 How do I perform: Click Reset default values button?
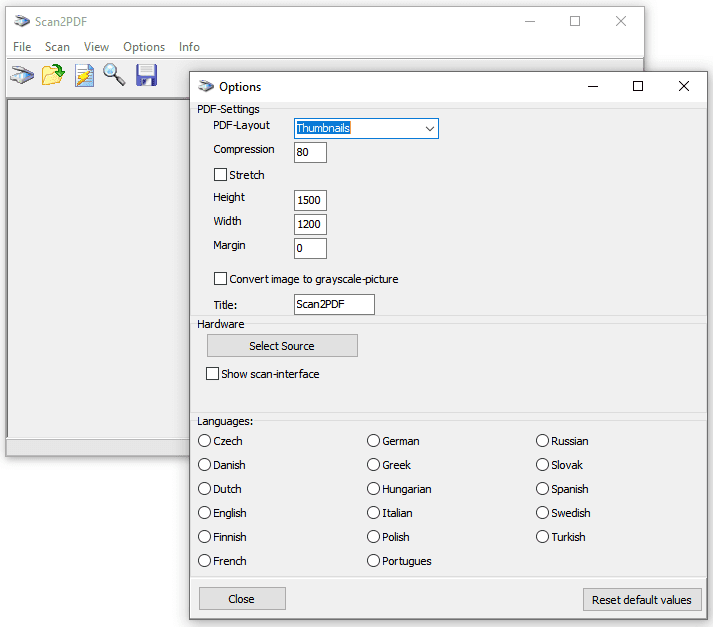642,600
